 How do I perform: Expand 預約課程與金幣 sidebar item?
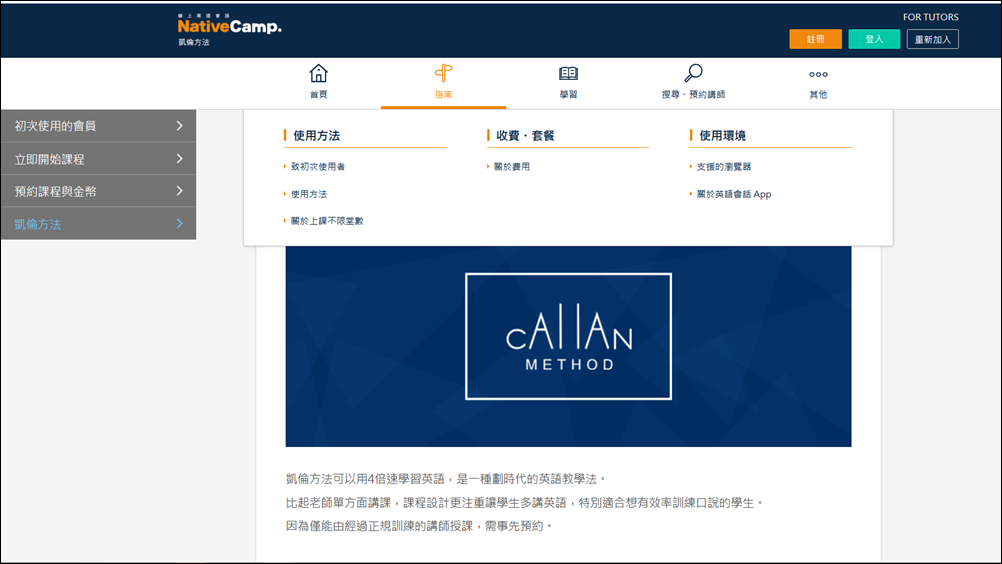click(98, 191)
